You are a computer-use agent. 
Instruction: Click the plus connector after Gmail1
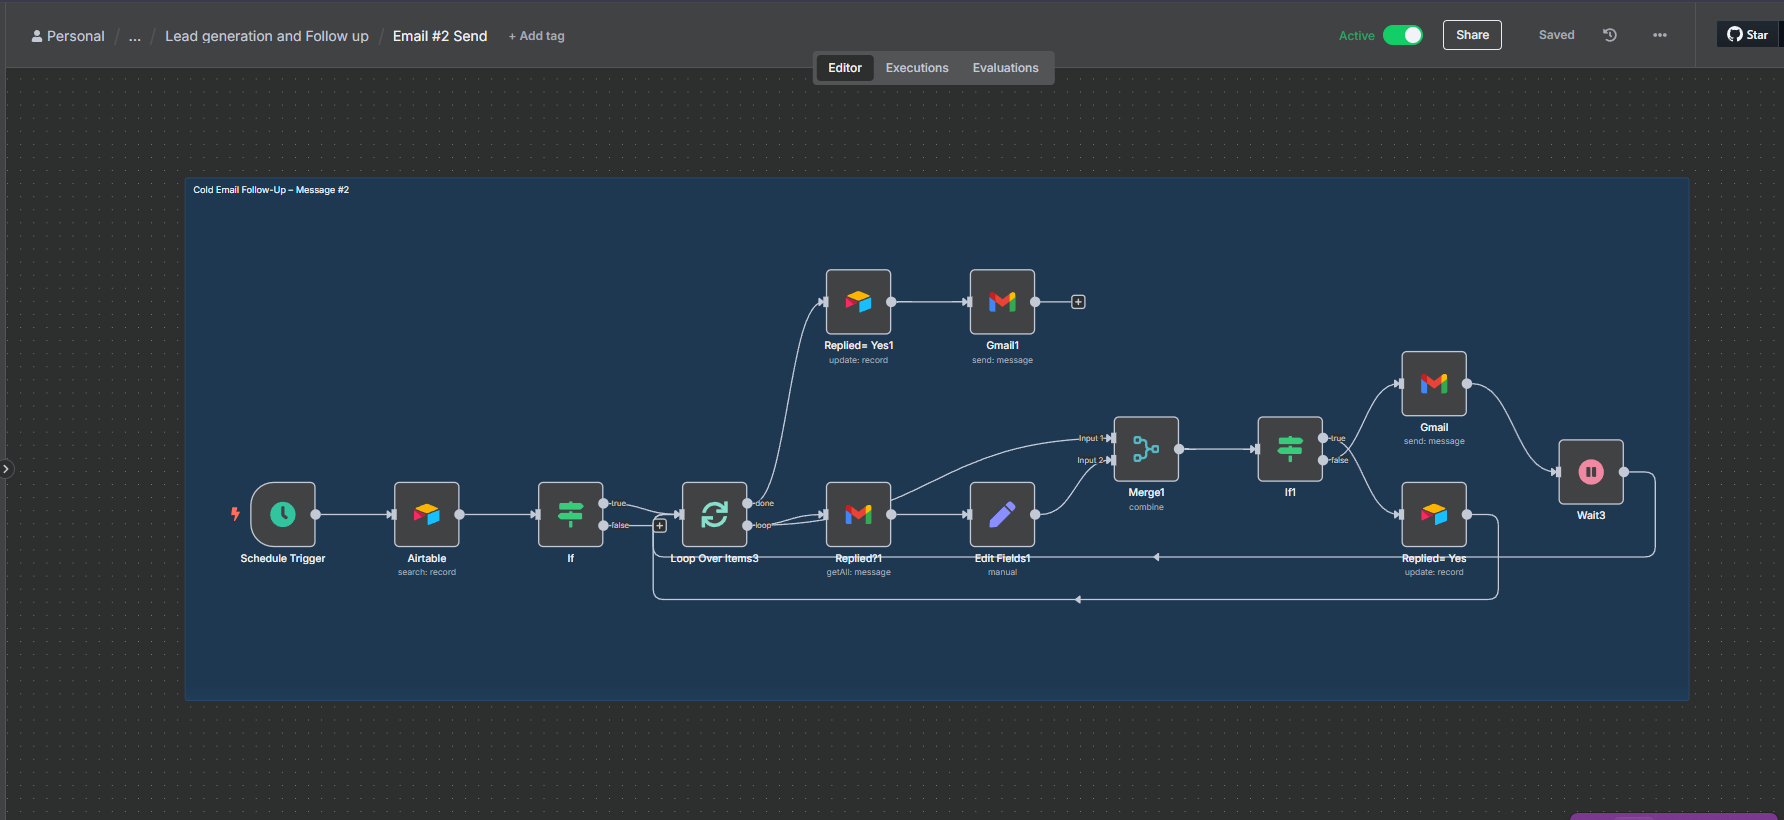[x=1078, y=302]
